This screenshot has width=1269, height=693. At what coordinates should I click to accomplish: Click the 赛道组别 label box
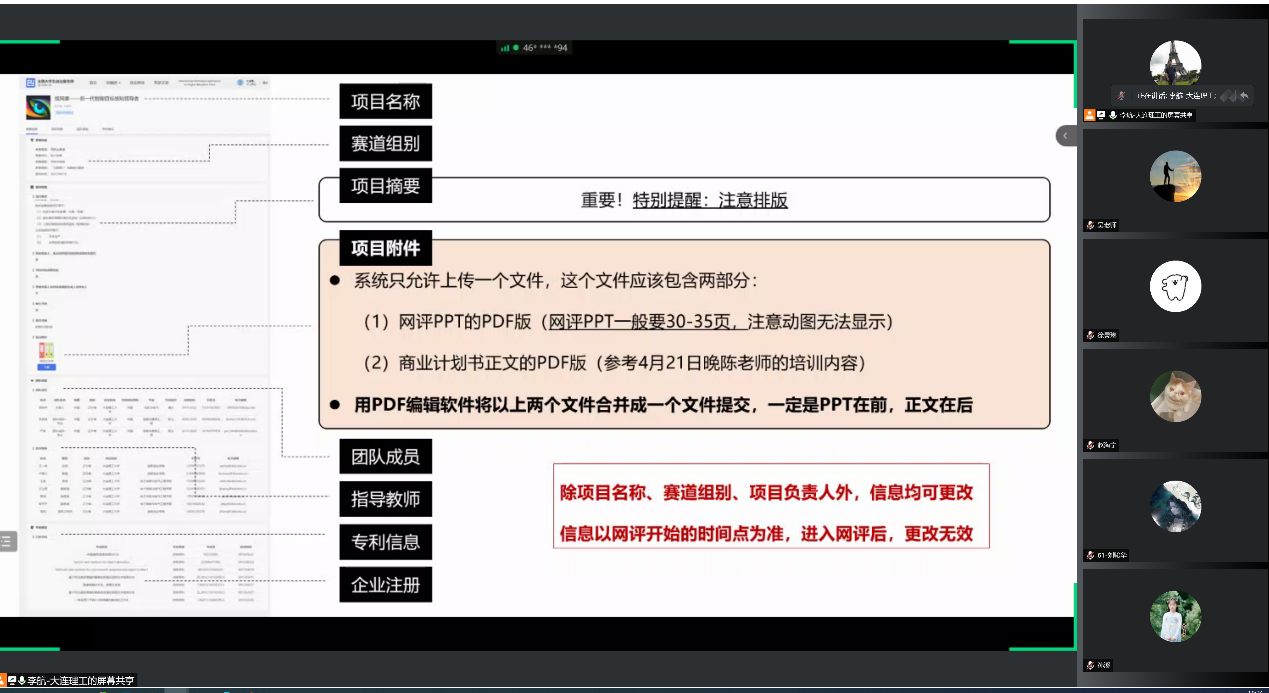click(x=385, y=144)
